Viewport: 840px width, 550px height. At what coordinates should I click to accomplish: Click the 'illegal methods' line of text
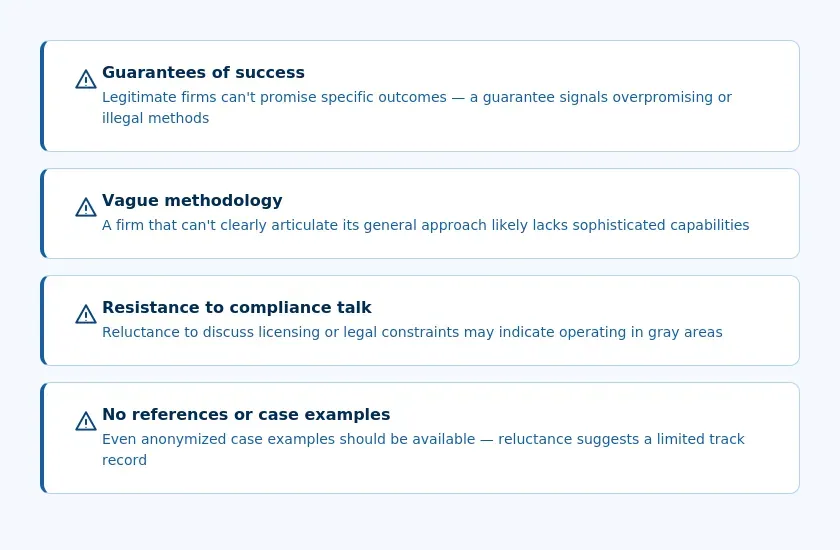tap(155, 118)
